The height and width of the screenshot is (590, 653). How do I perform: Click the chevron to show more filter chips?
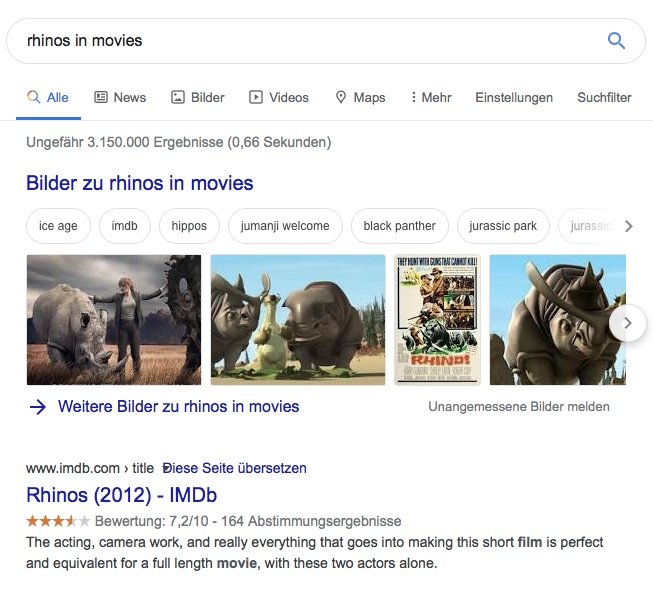pos(628,226)
